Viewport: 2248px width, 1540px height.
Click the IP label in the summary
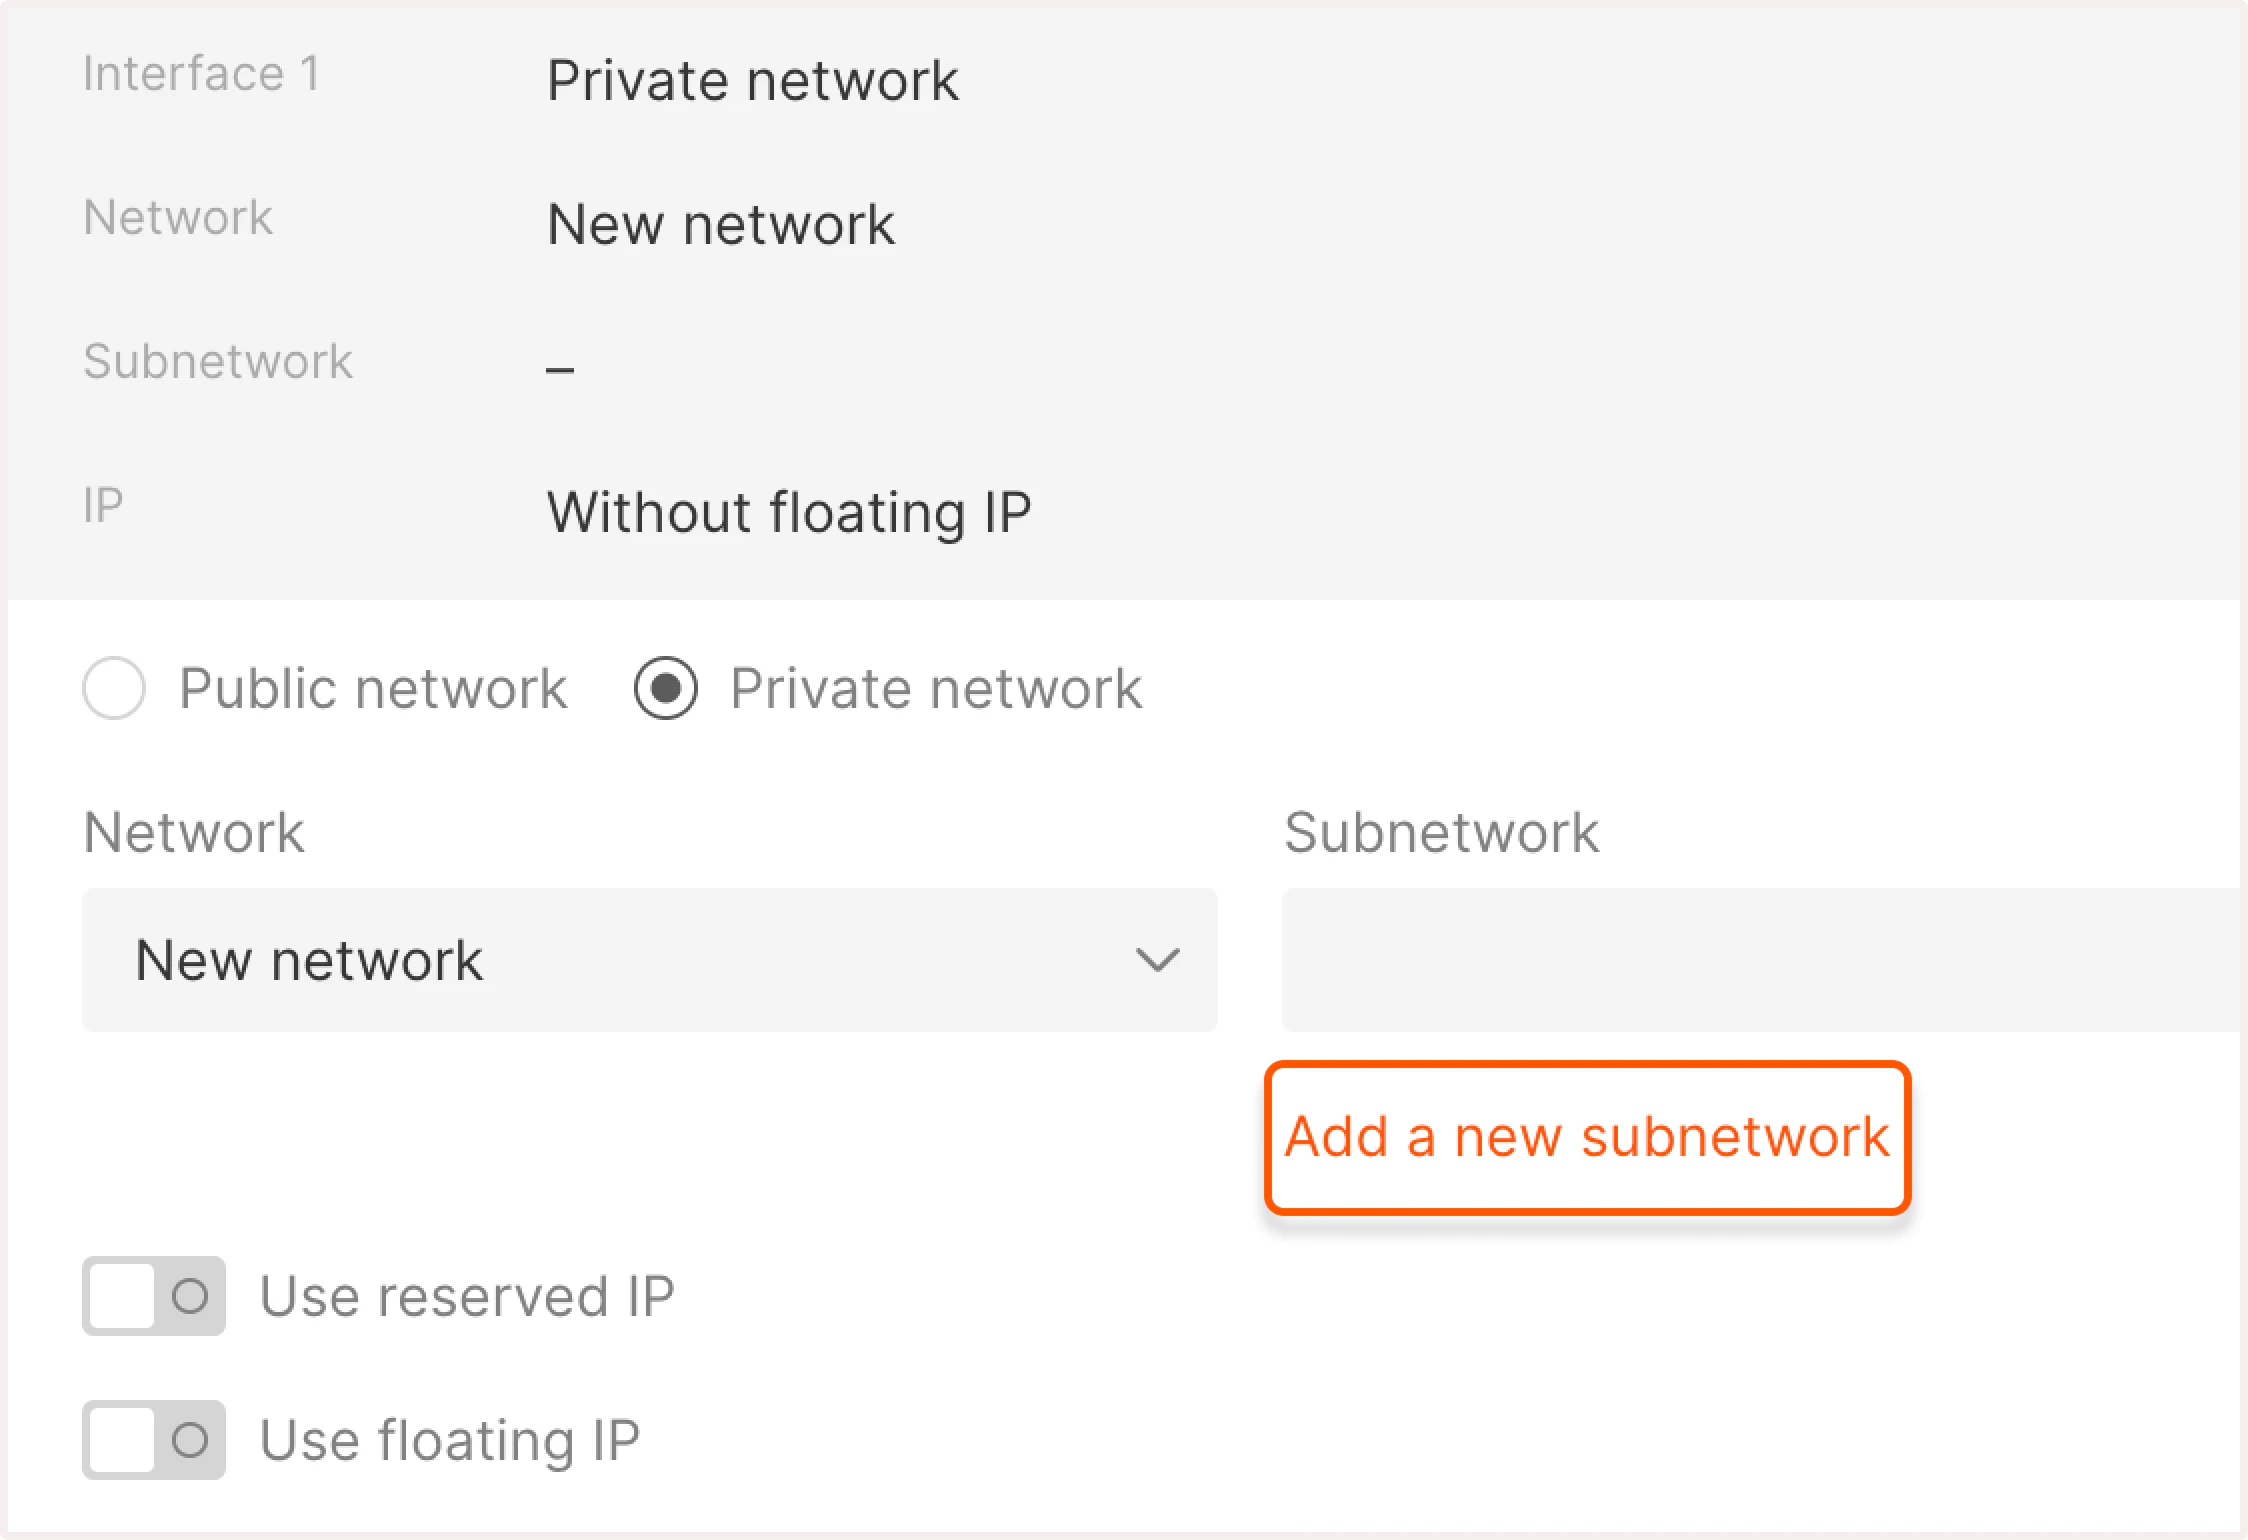pyautogui.click(x=102, y=503)
